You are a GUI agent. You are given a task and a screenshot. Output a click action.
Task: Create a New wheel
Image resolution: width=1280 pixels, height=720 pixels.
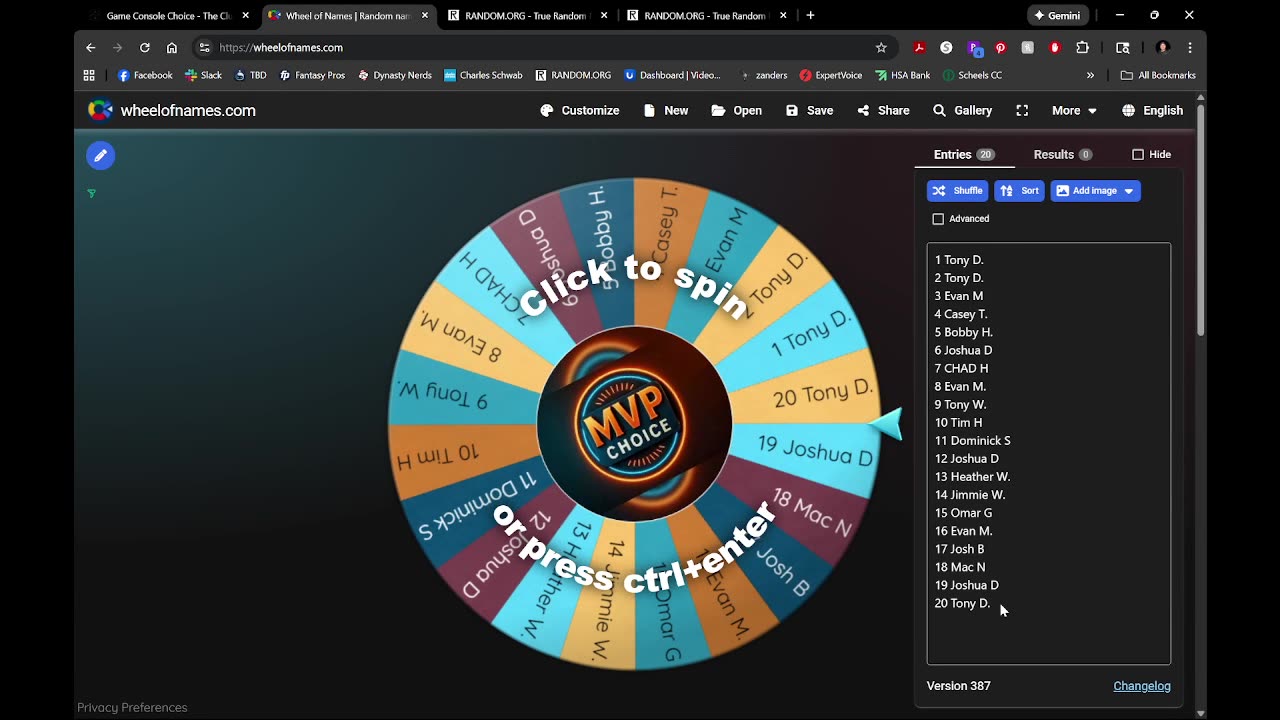(x=666, y=110)
